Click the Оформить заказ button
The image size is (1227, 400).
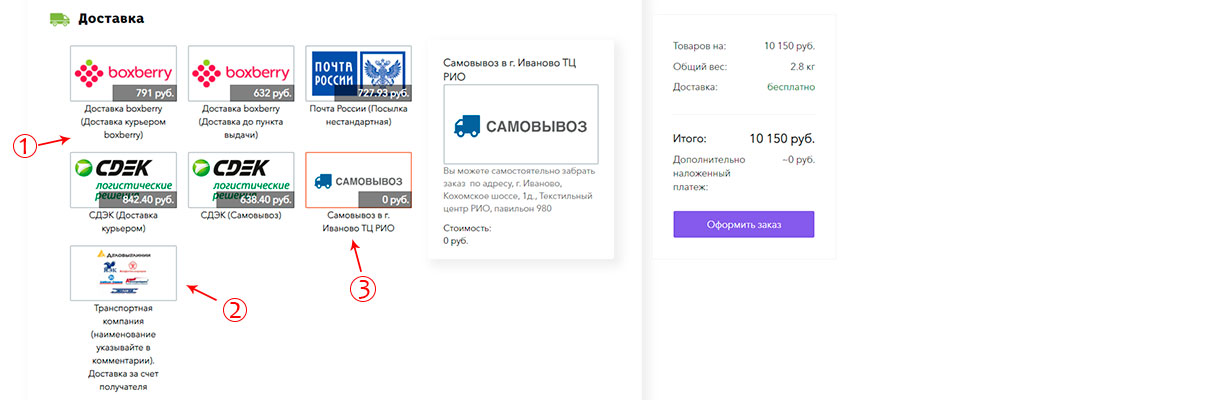(743, 224)
